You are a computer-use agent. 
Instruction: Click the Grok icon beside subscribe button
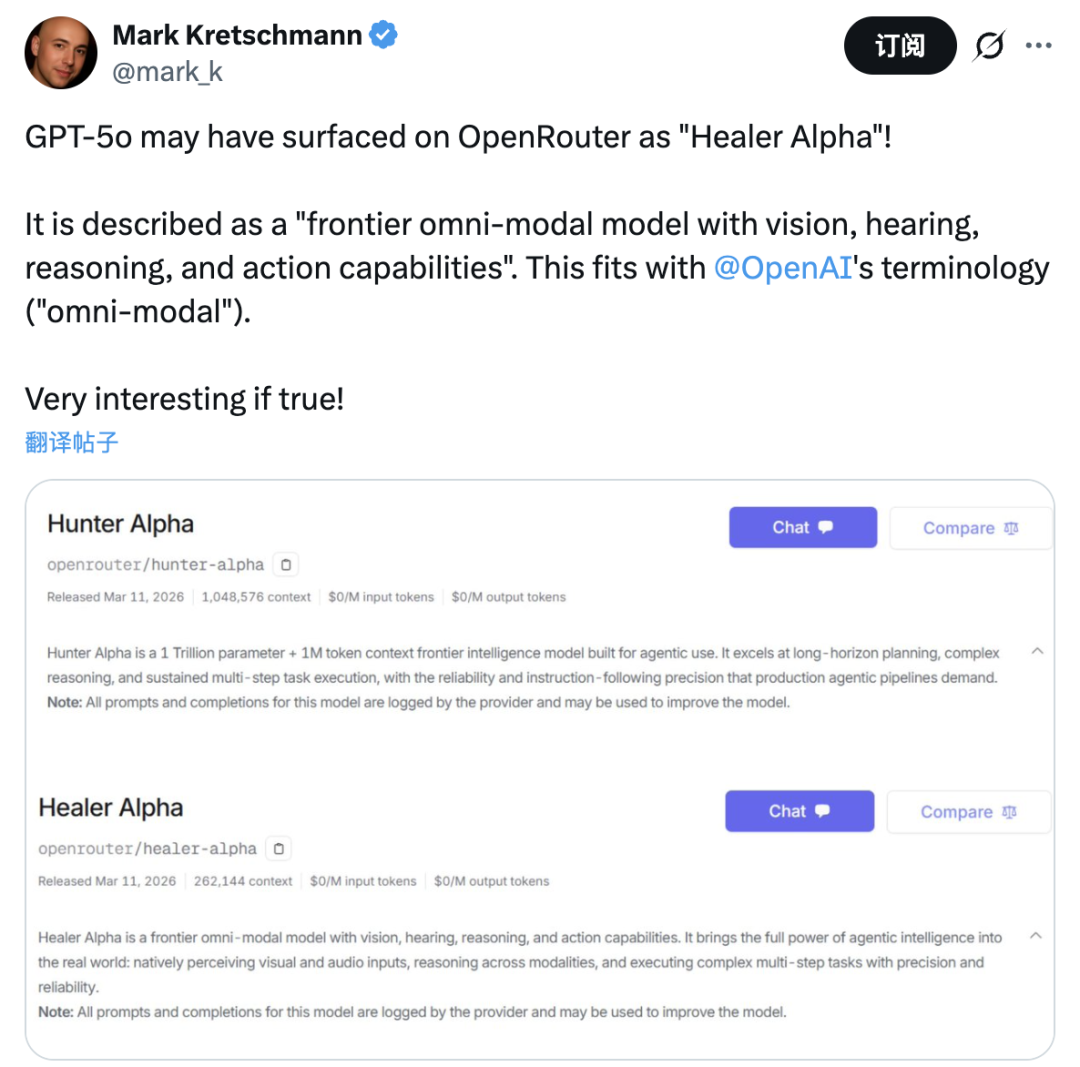tap(989, 46)
